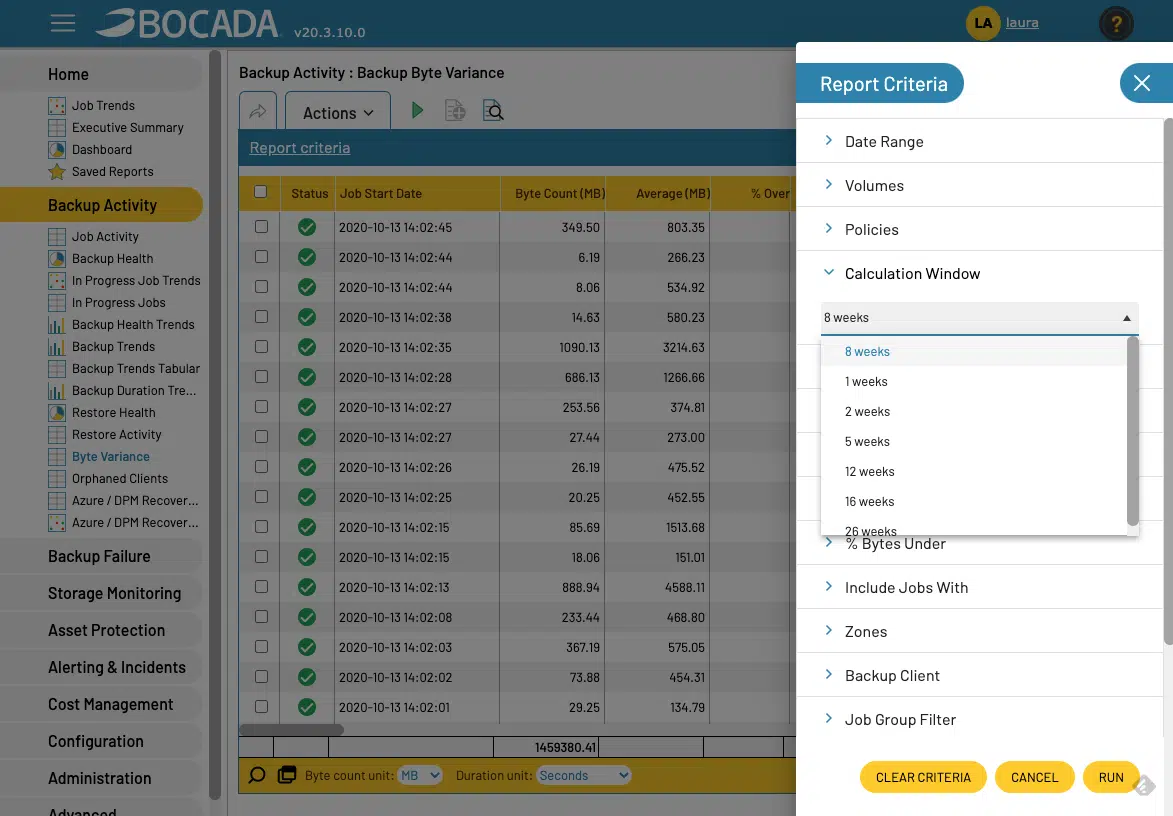The height and width of the screenshot is (816, 1173).
Task: Open the hamburger navigation menu
Action: point(63,23)
